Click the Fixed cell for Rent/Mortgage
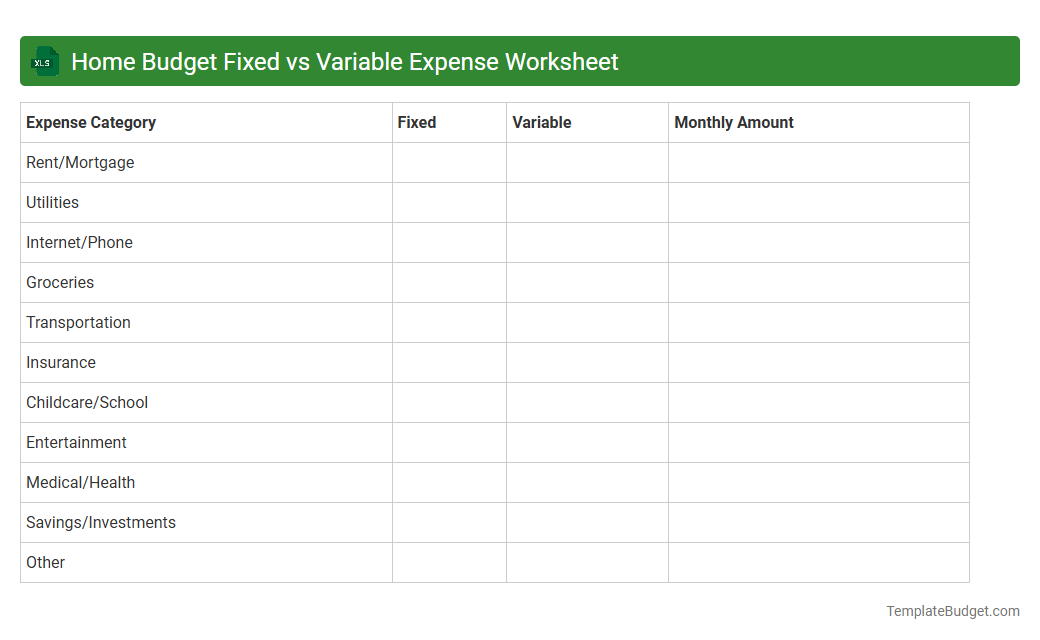The image size is (1040, 640). (449, 162)
